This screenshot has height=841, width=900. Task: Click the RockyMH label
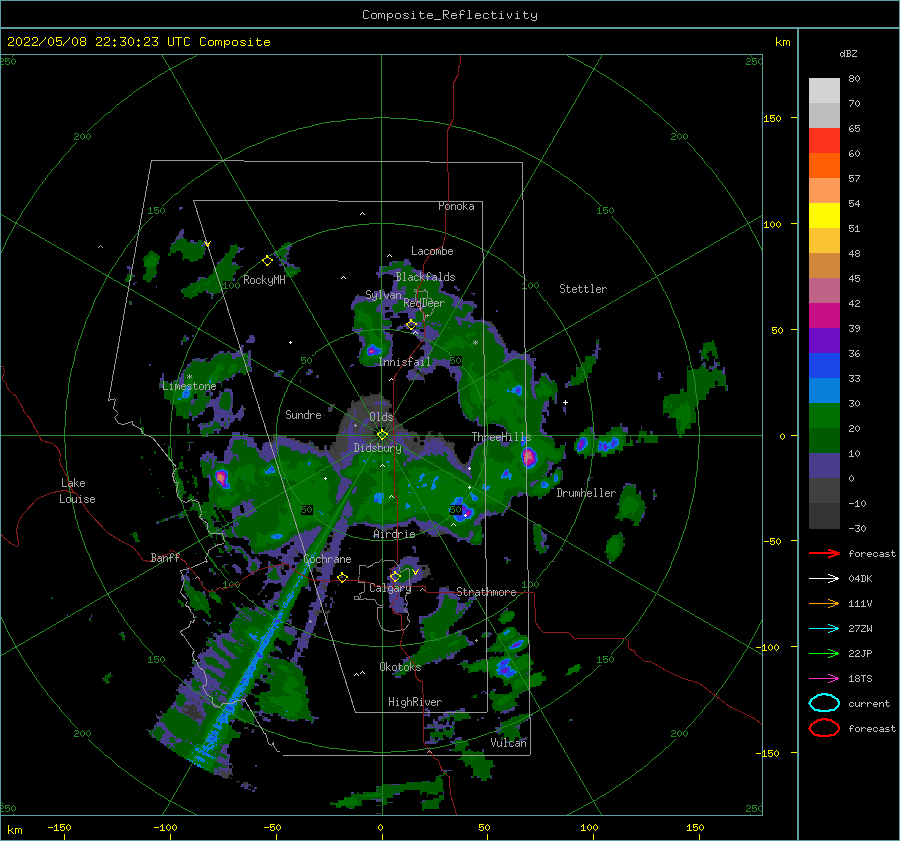pos(264,280)
